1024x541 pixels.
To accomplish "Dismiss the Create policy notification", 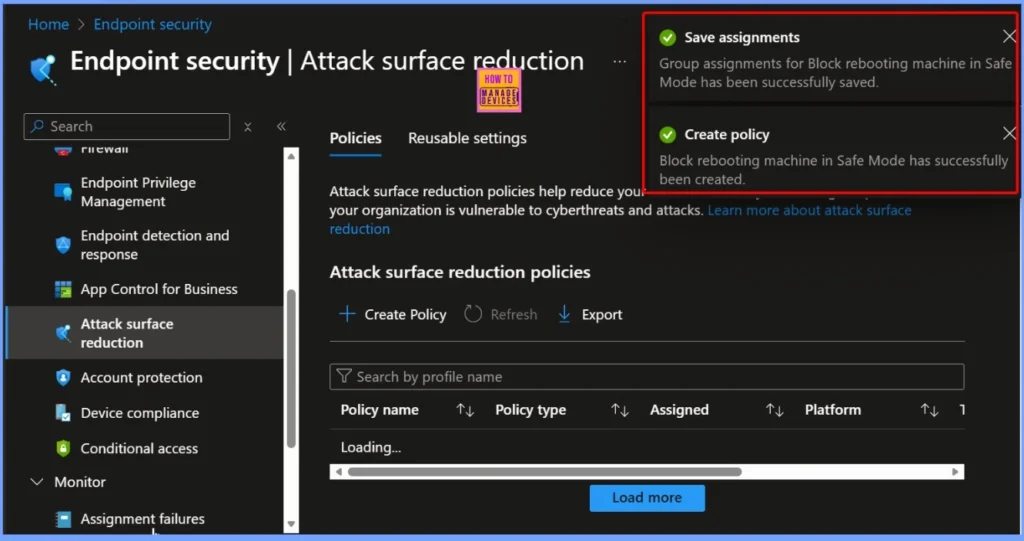I will click(x=1008, y=133).
